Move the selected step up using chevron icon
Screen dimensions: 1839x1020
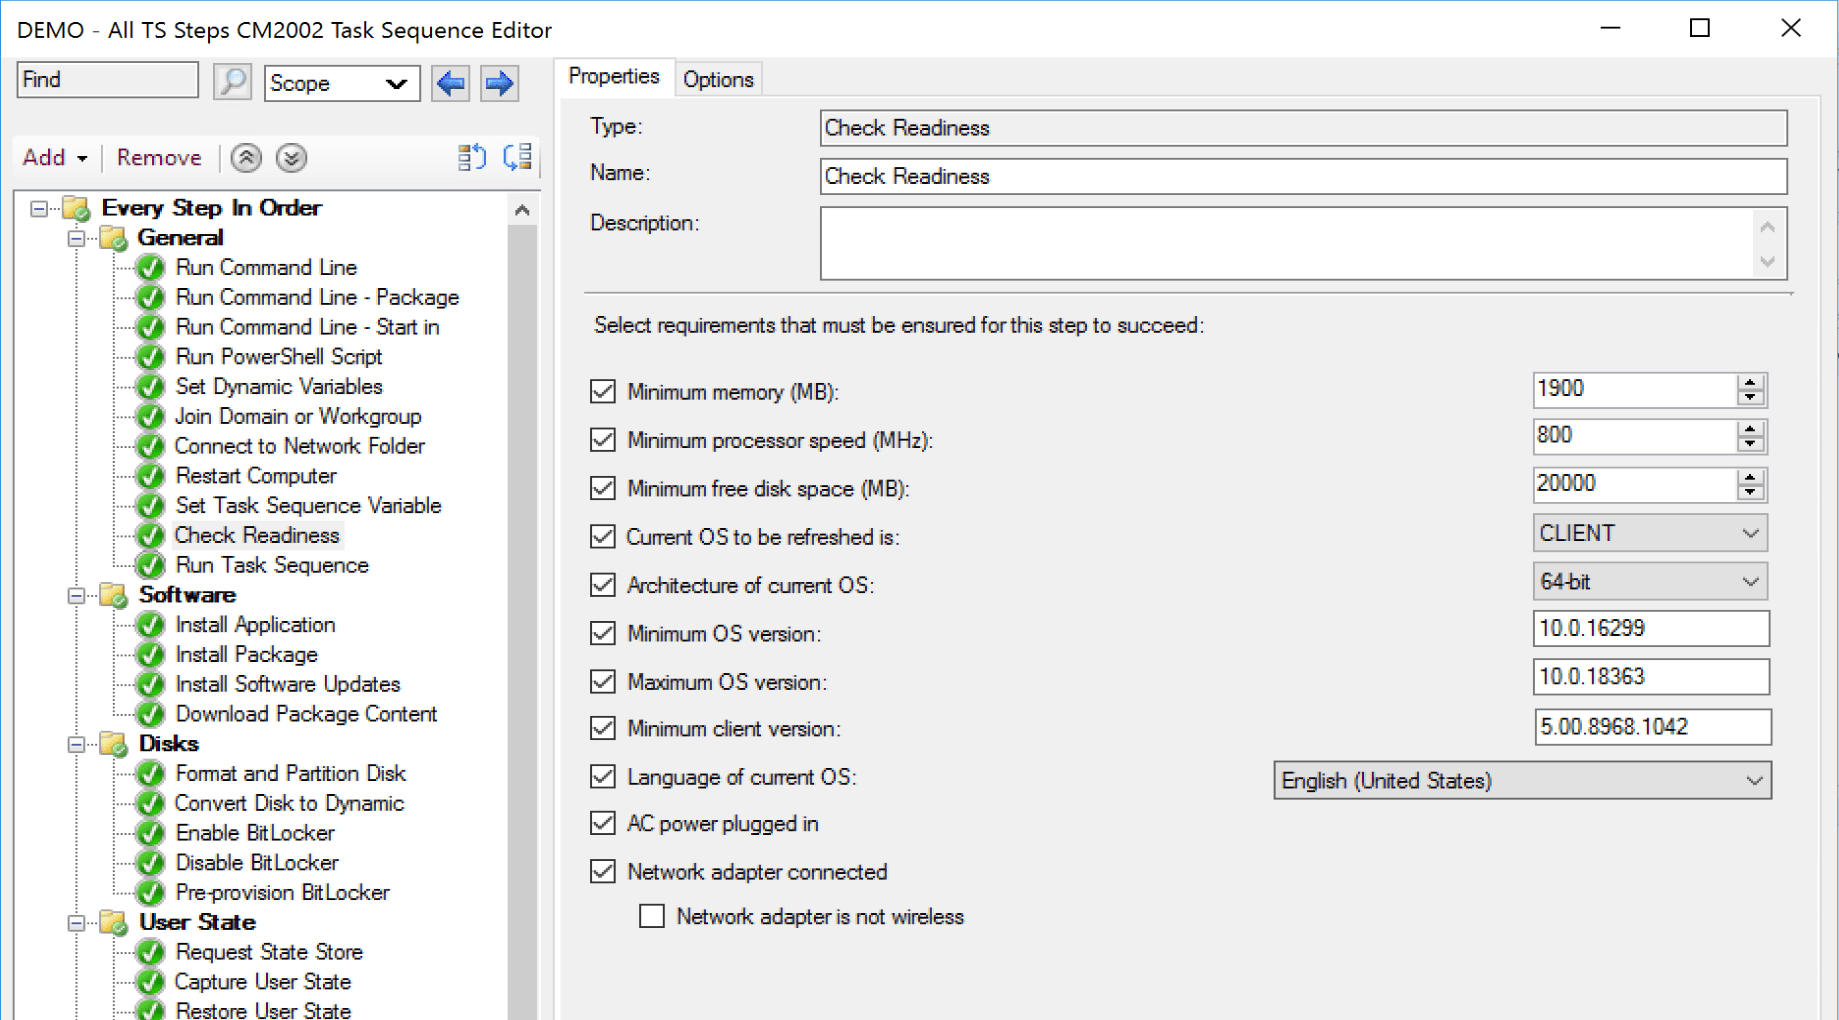(245, 158)
